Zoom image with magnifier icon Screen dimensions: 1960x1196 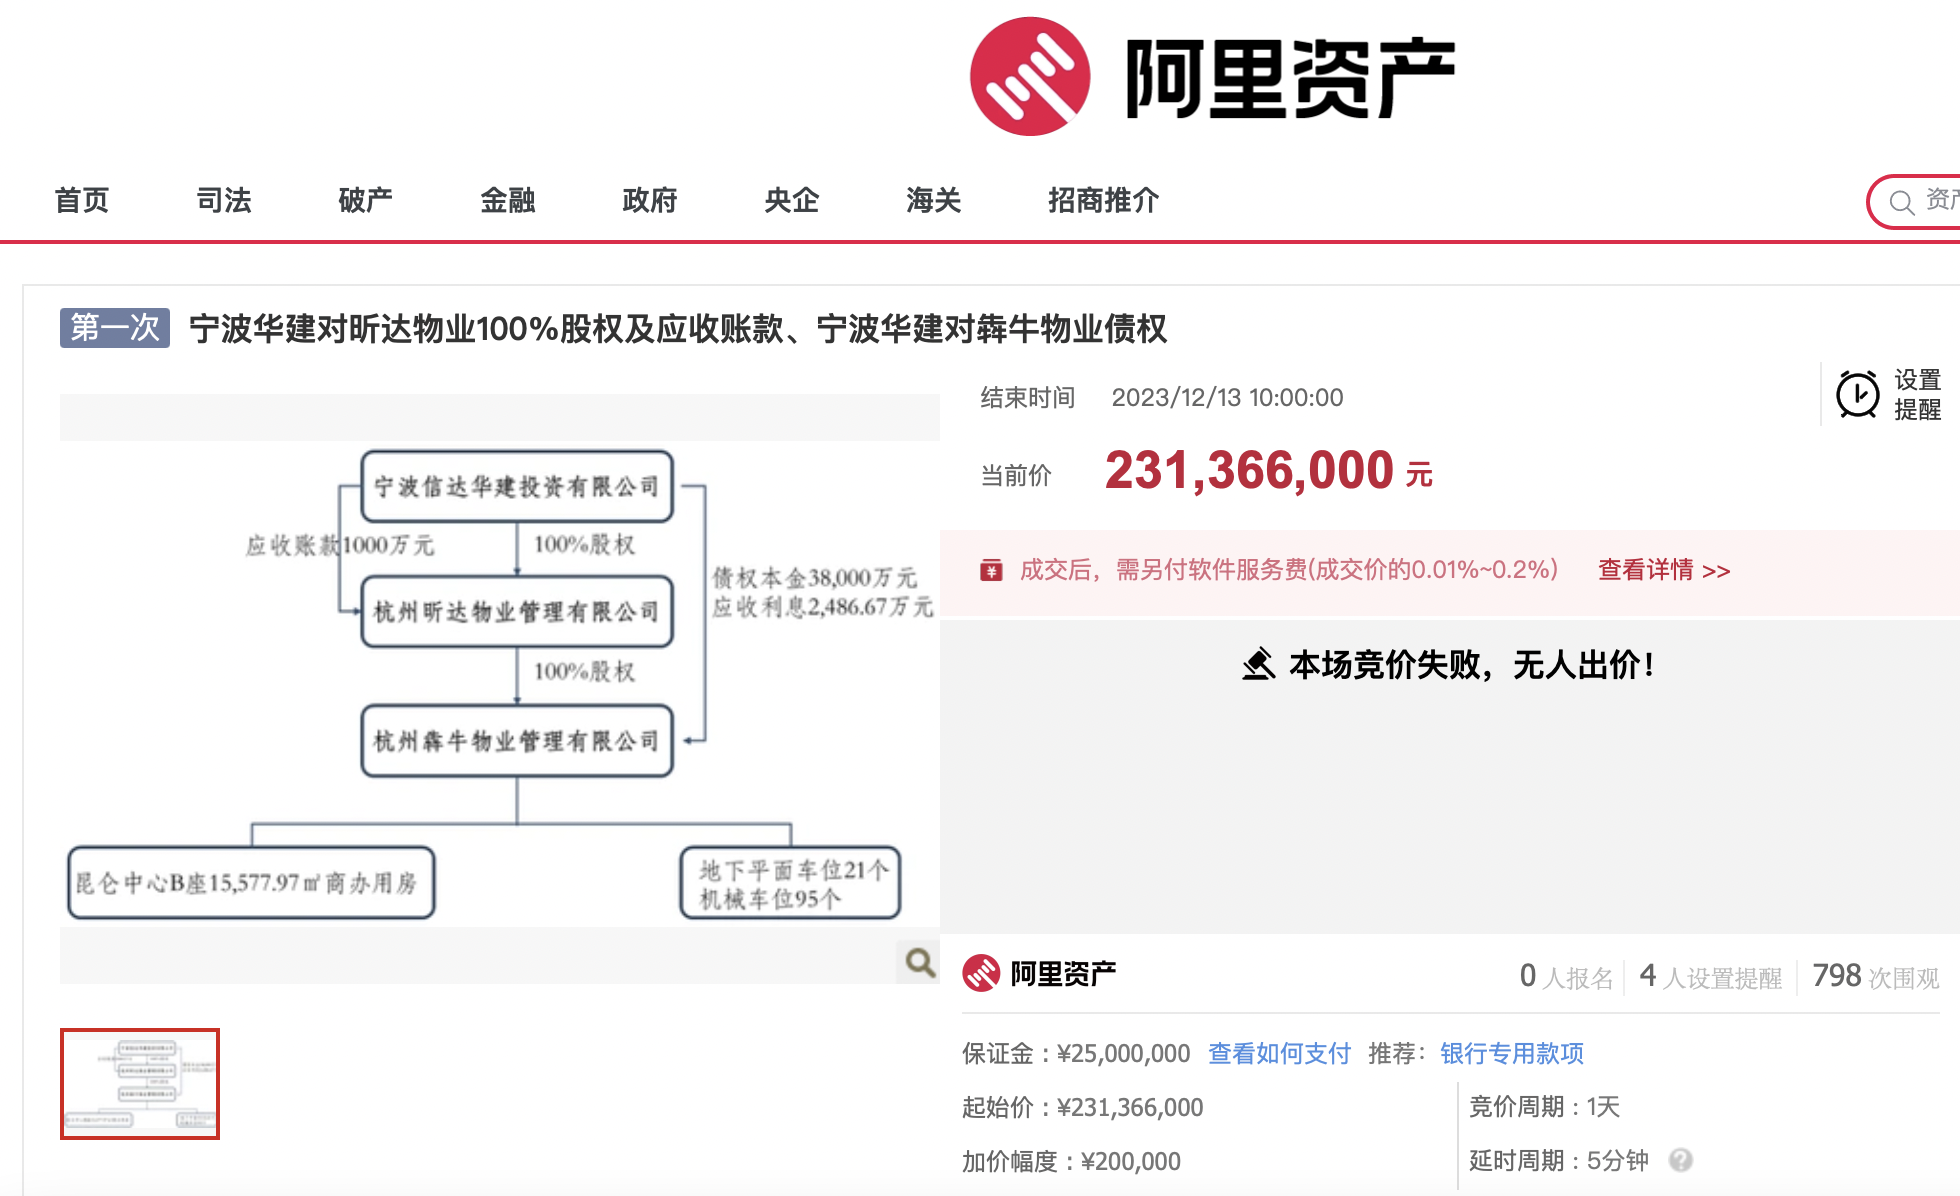pos(920,962)
